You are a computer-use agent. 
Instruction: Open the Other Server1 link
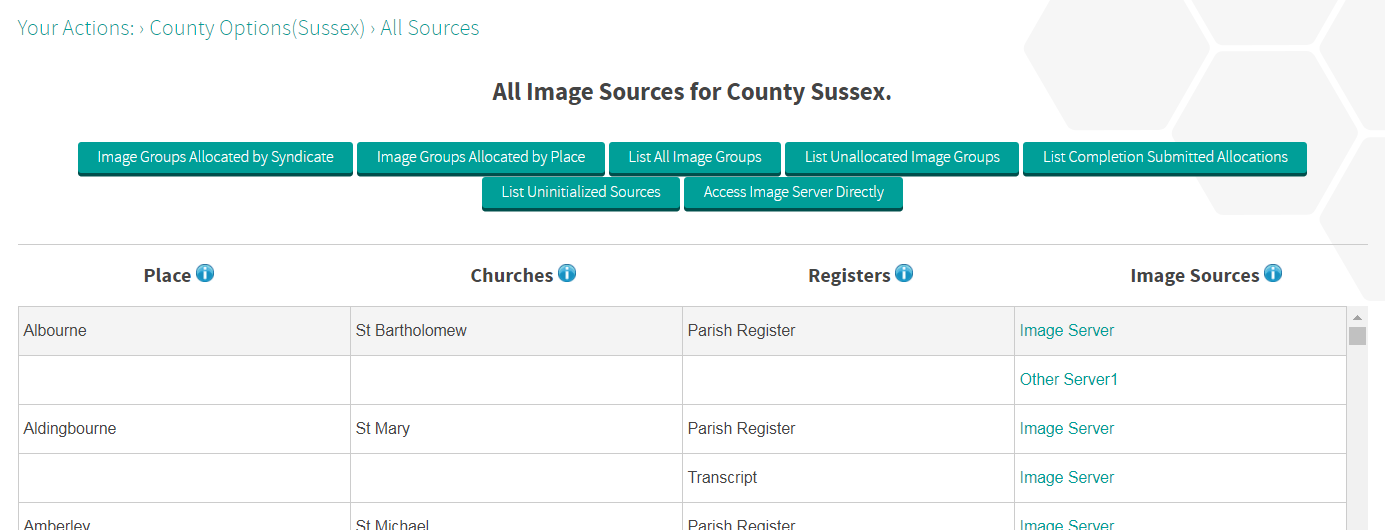point(1069,380)
